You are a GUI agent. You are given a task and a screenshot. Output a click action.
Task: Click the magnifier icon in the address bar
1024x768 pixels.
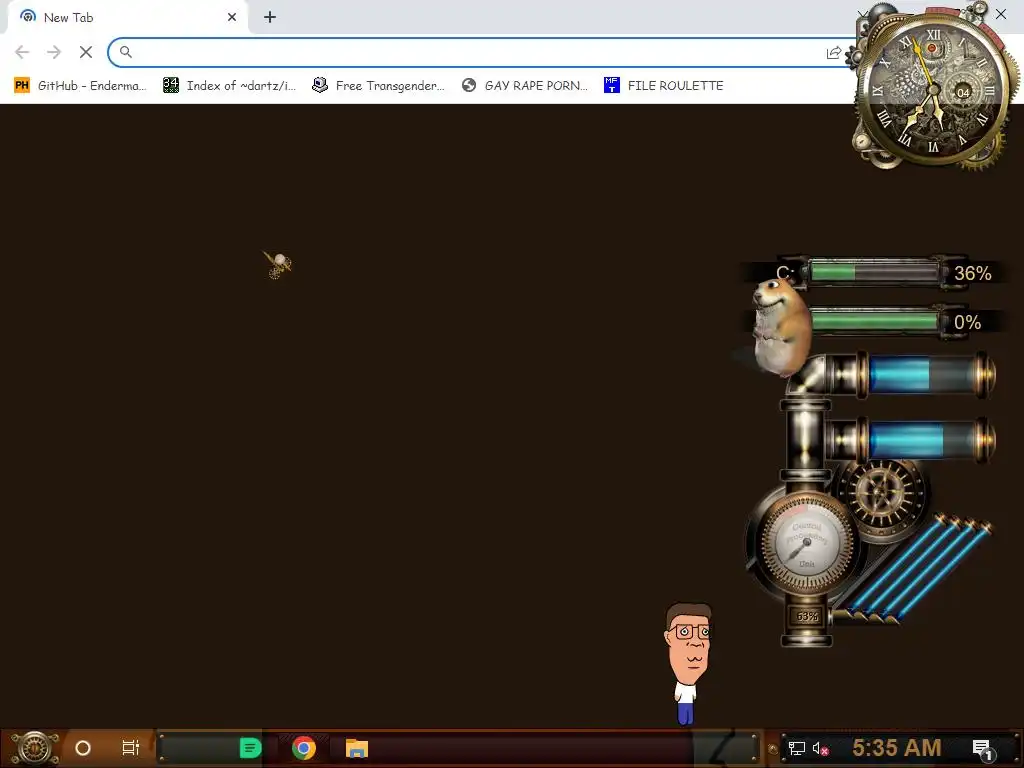click(125, 52)
